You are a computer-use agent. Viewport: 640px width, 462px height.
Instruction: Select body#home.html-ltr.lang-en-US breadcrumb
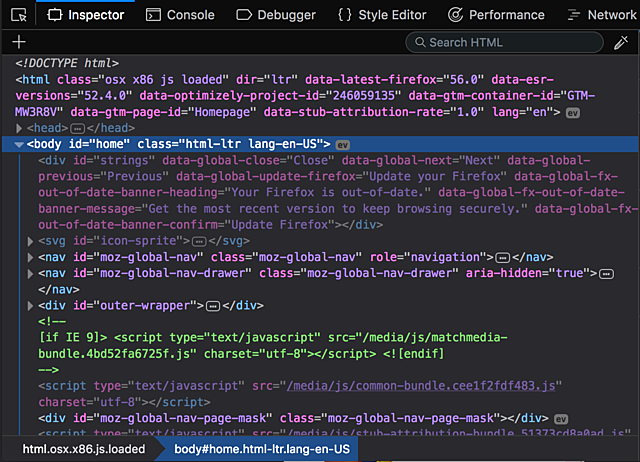click(x=262, y=449)
